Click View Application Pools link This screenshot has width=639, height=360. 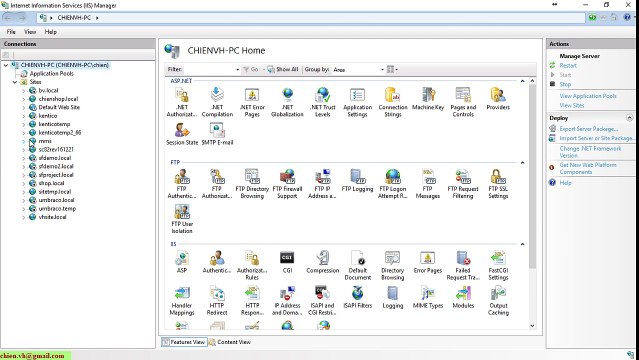click(x=588, y=96)
